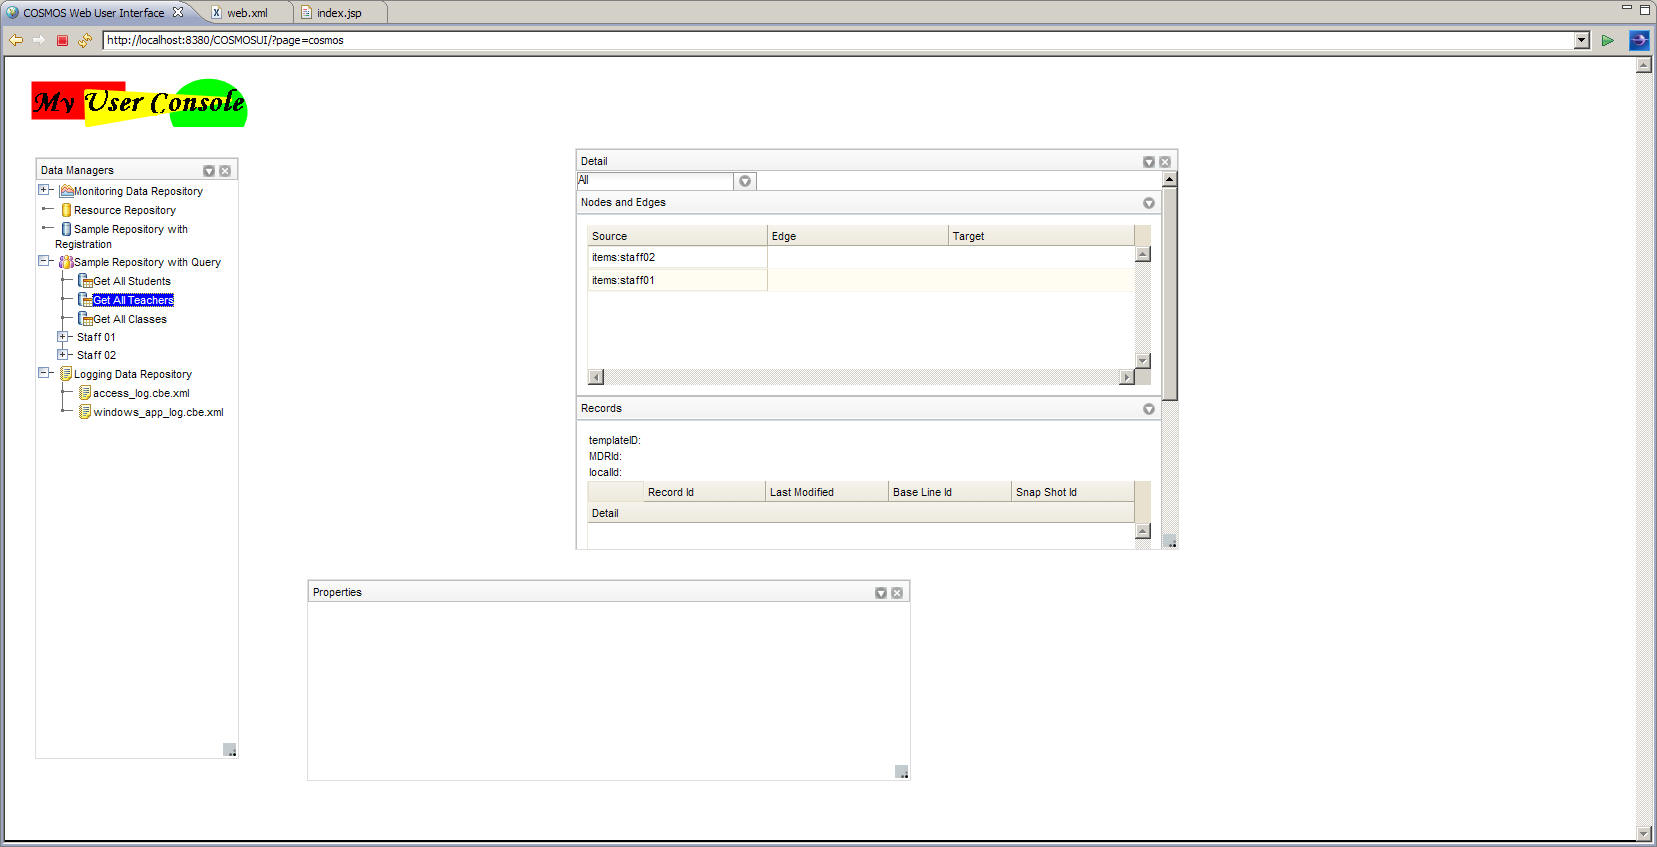The image size is (1657, 847).
Task: Select Resource Repository
Action: click(125, 210)
